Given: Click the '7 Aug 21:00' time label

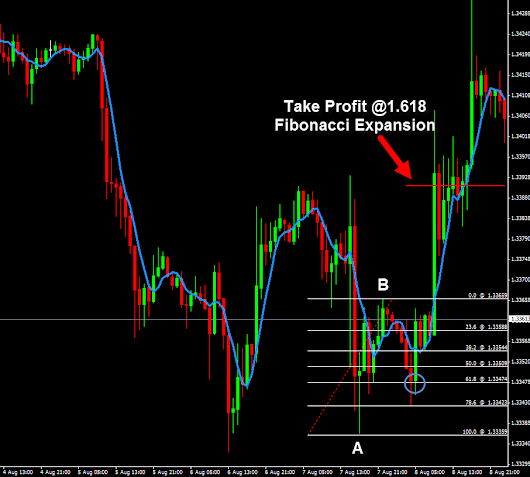Looking at the screenshot, I should coord(392,472).
